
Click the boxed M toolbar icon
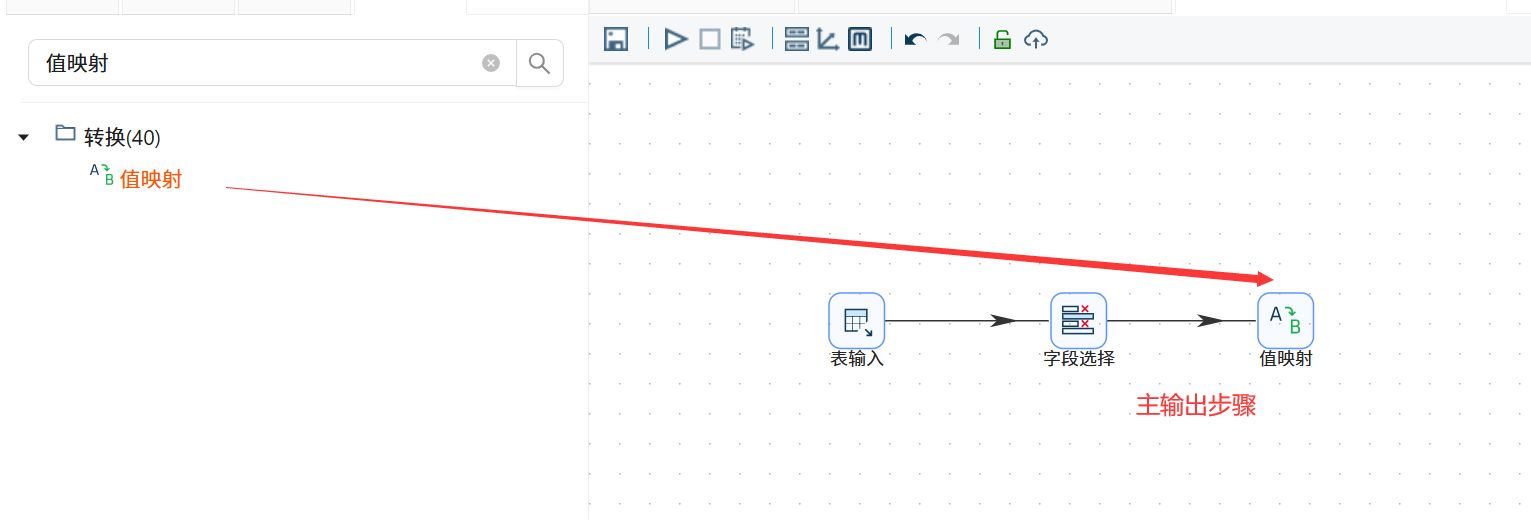point(860,40)
